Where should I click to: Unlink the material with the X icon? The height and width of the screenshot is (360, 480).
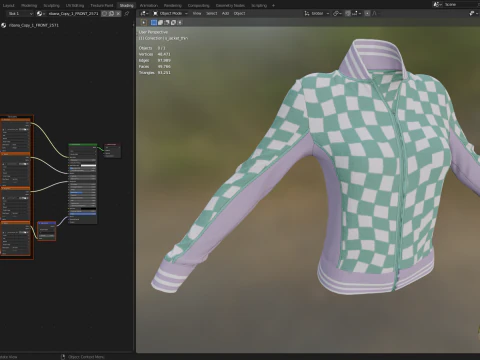coord(118,14)
